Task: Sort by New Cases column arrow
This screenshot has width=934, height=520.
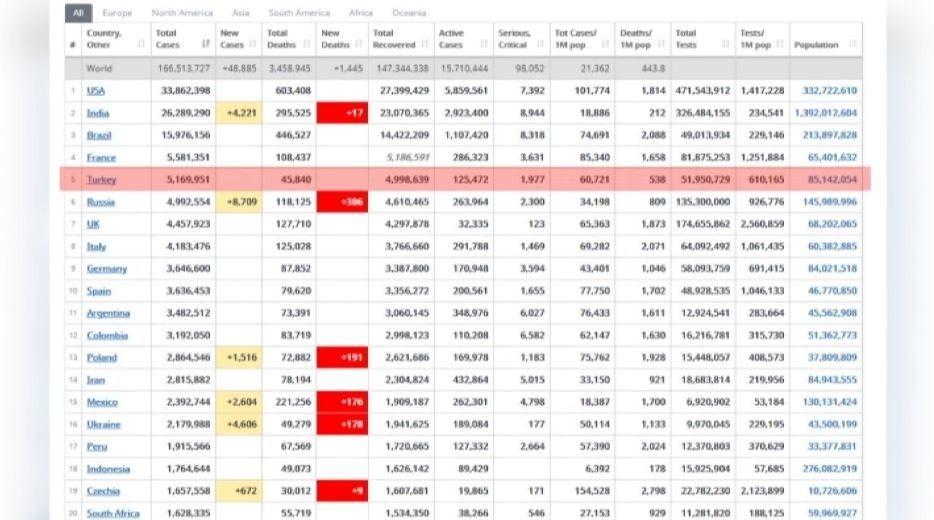Action: click(252, 45)
